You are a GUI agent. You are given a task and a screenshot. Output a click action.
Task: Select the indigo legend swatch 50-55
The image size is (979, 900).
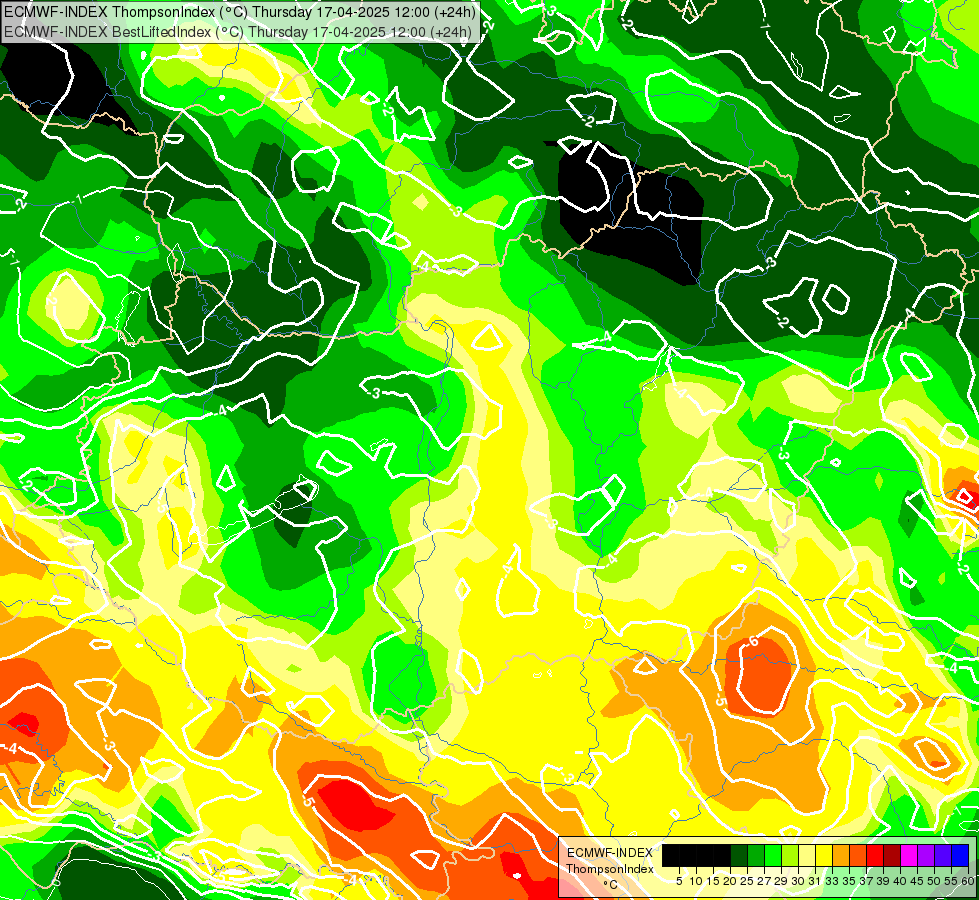(x=943, y=855)
